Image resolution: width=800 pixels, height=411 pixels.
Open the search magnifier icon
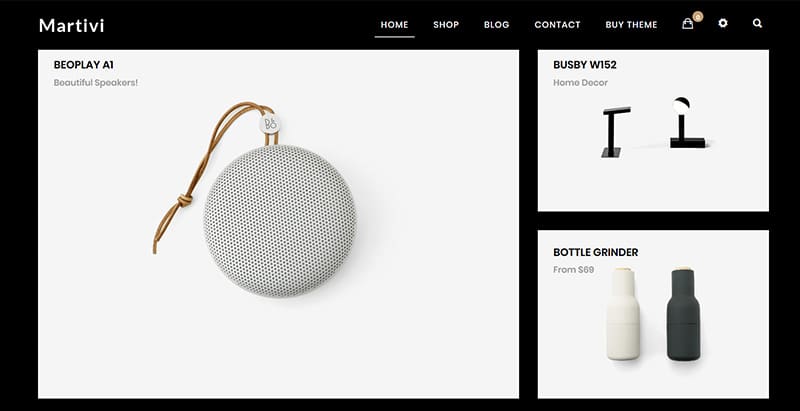757,23
